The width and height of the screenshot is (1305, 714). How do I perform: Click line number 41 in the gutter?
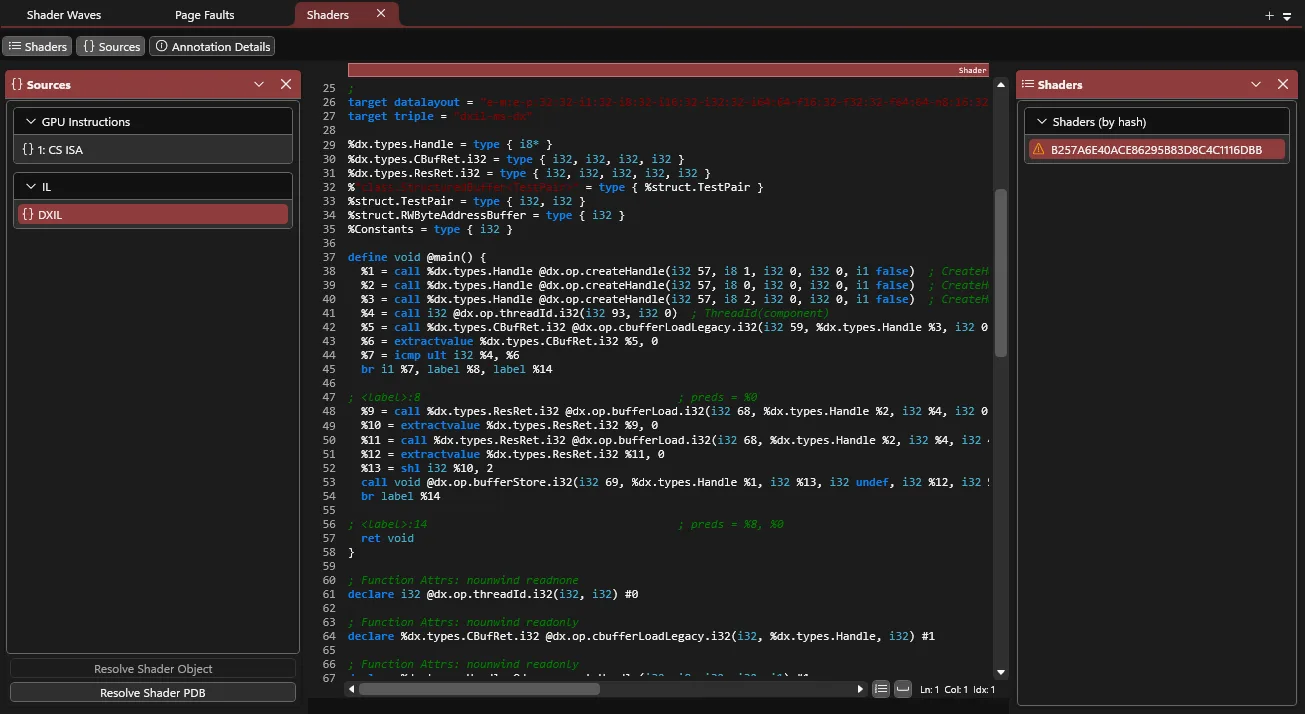(x=329, y=313)
